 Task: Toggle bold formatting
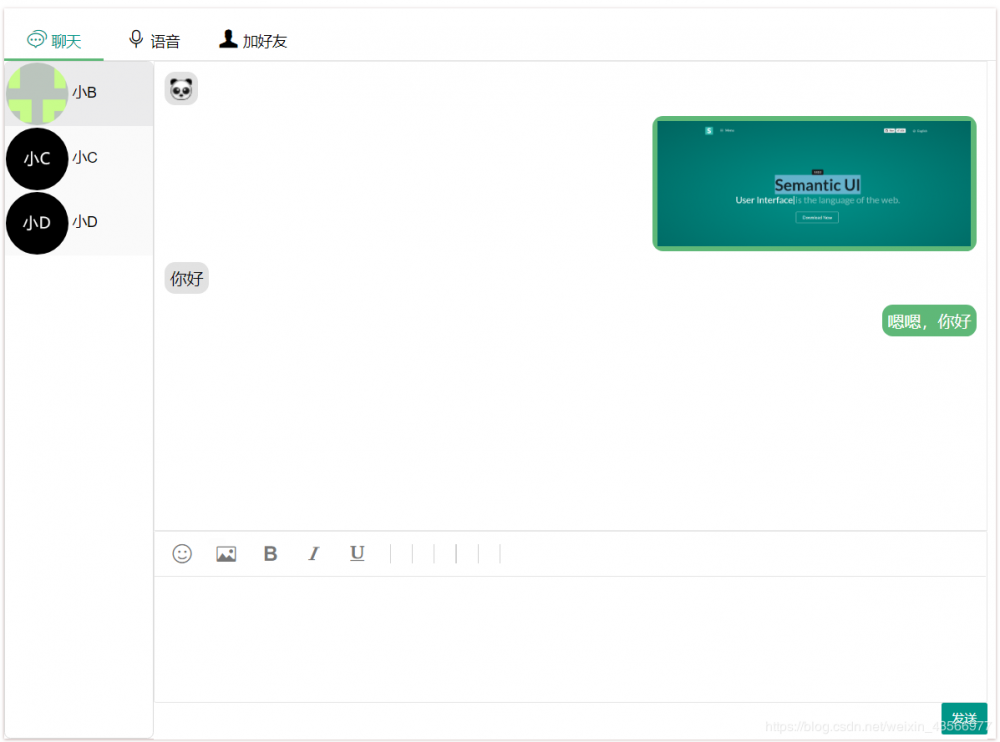(x=270, y=553)
